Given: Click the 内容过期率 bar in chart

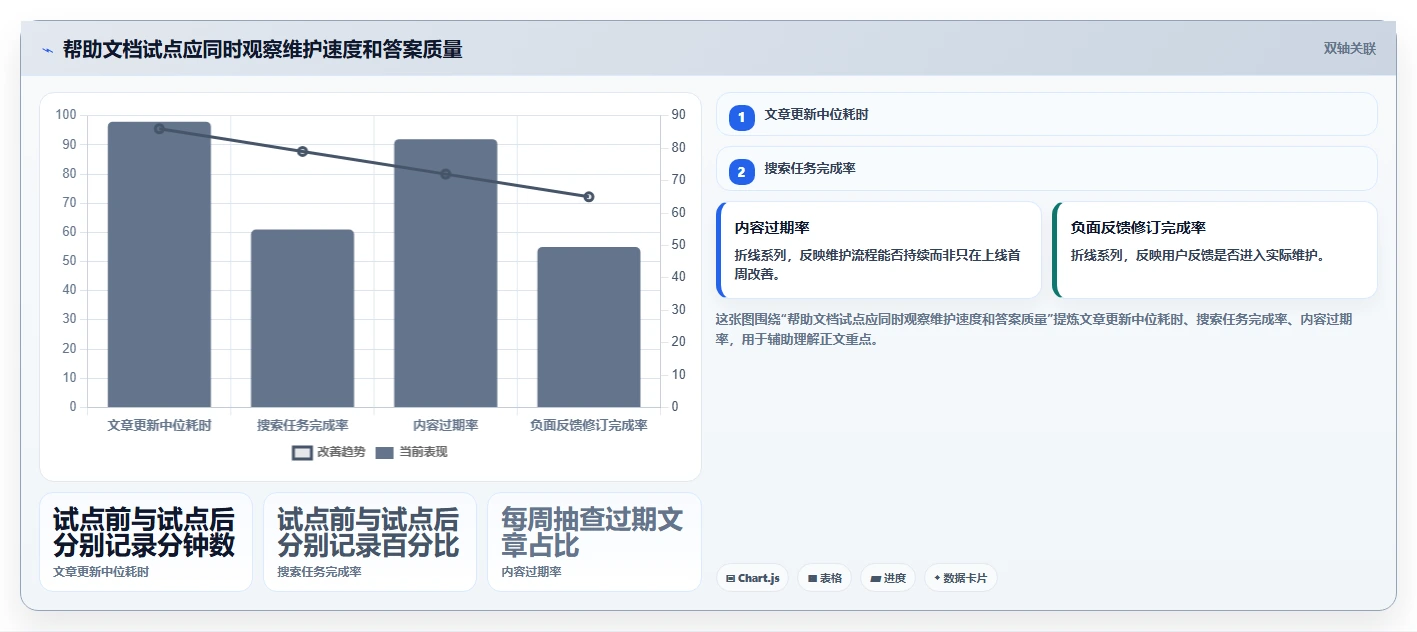Looking at the screenshot, I should click(446, 273).
